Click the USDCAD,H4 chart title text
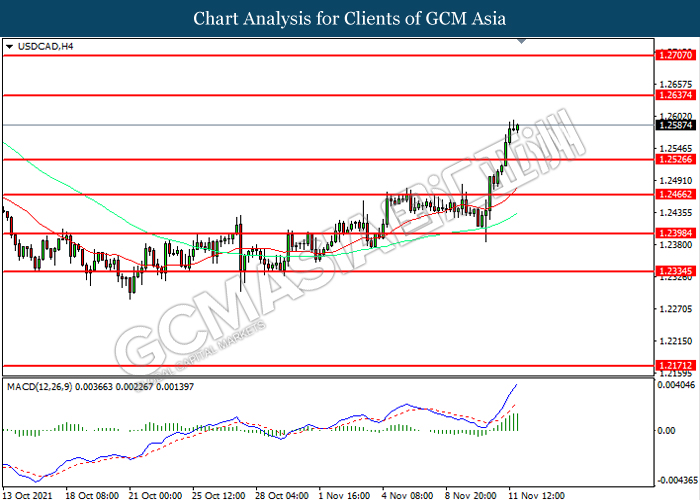The width and height of the screenshot is (700, 500). pos(45,46)
